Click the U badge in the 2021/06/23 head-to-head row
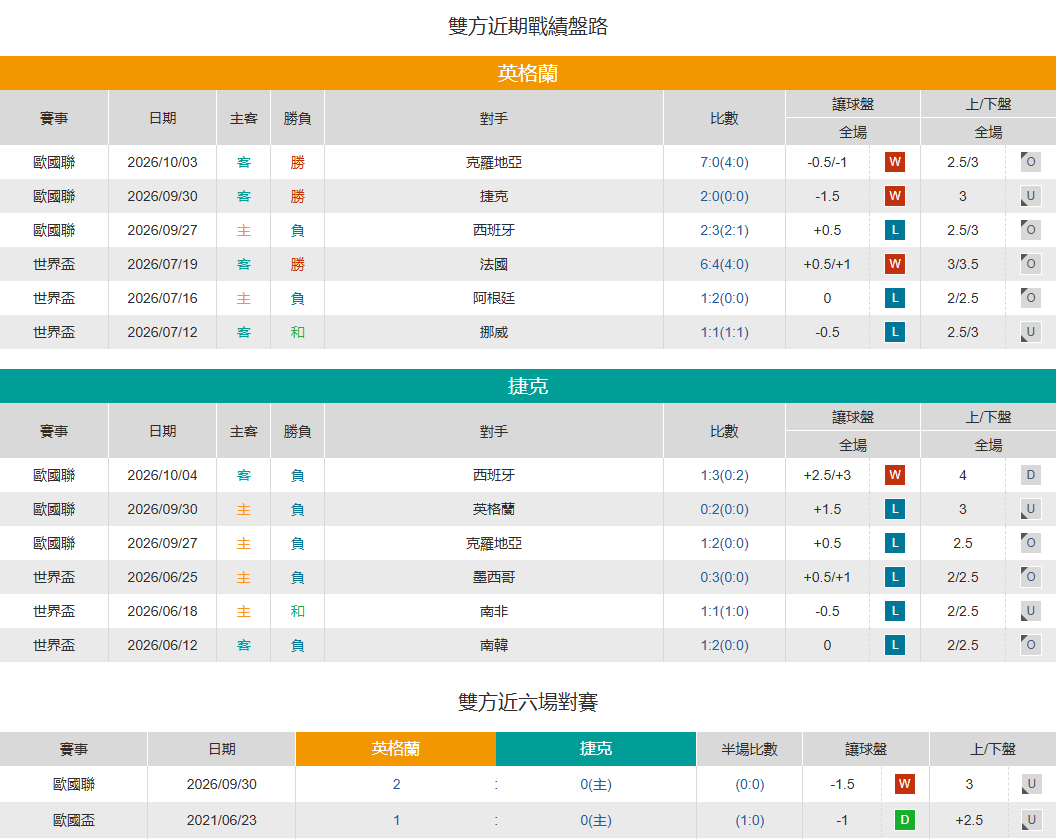This screenshot has height=839, width=1056. point(1030,820)
